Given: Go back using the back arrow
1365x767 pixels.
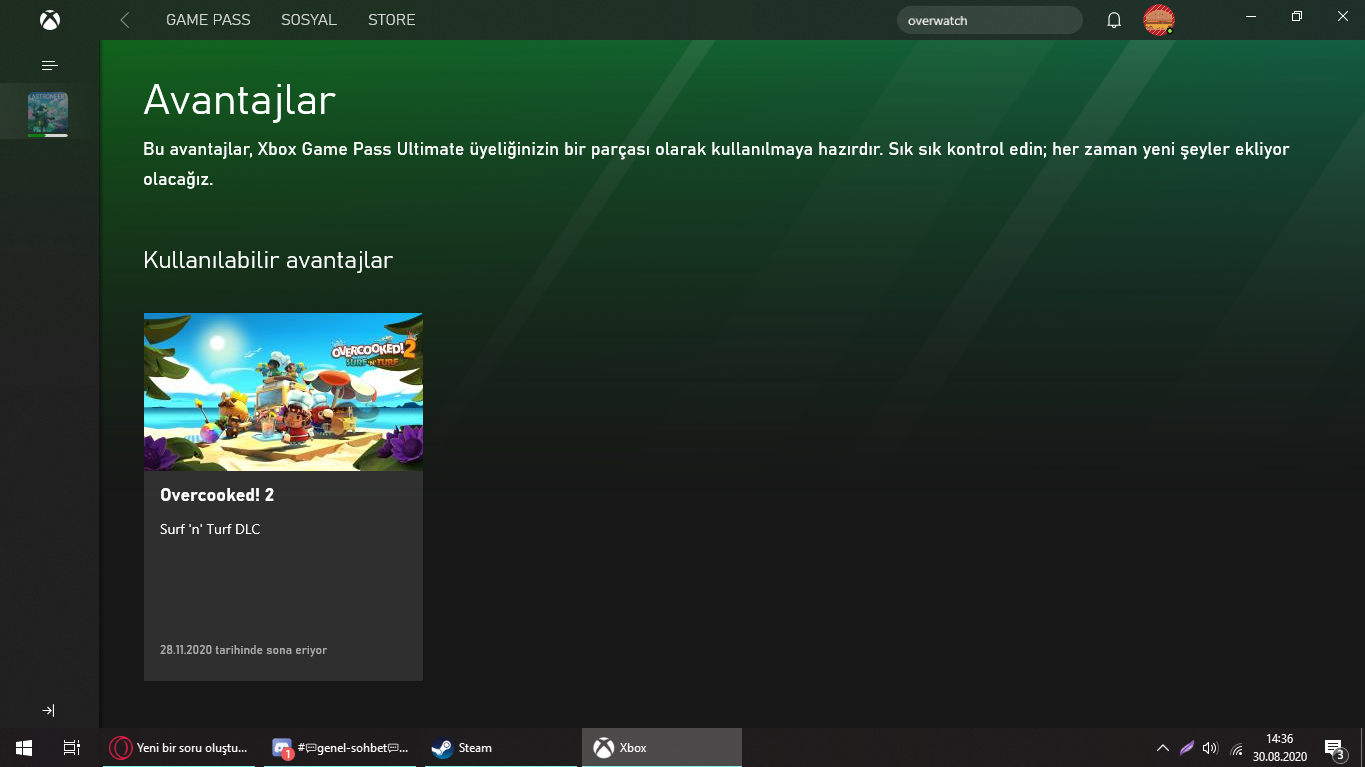Looking at the screenshot, I should [x=125, y=20].
